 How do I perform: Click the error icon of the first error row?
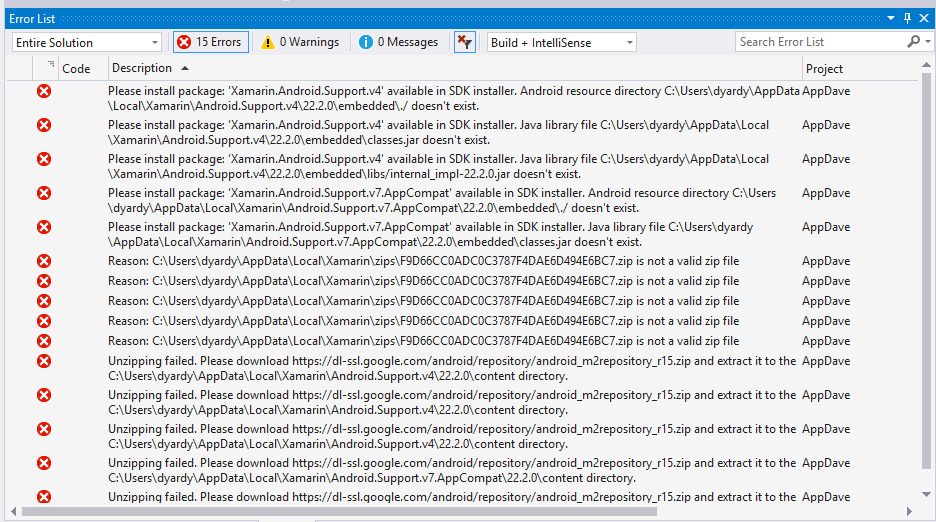[x=44, y=91]
